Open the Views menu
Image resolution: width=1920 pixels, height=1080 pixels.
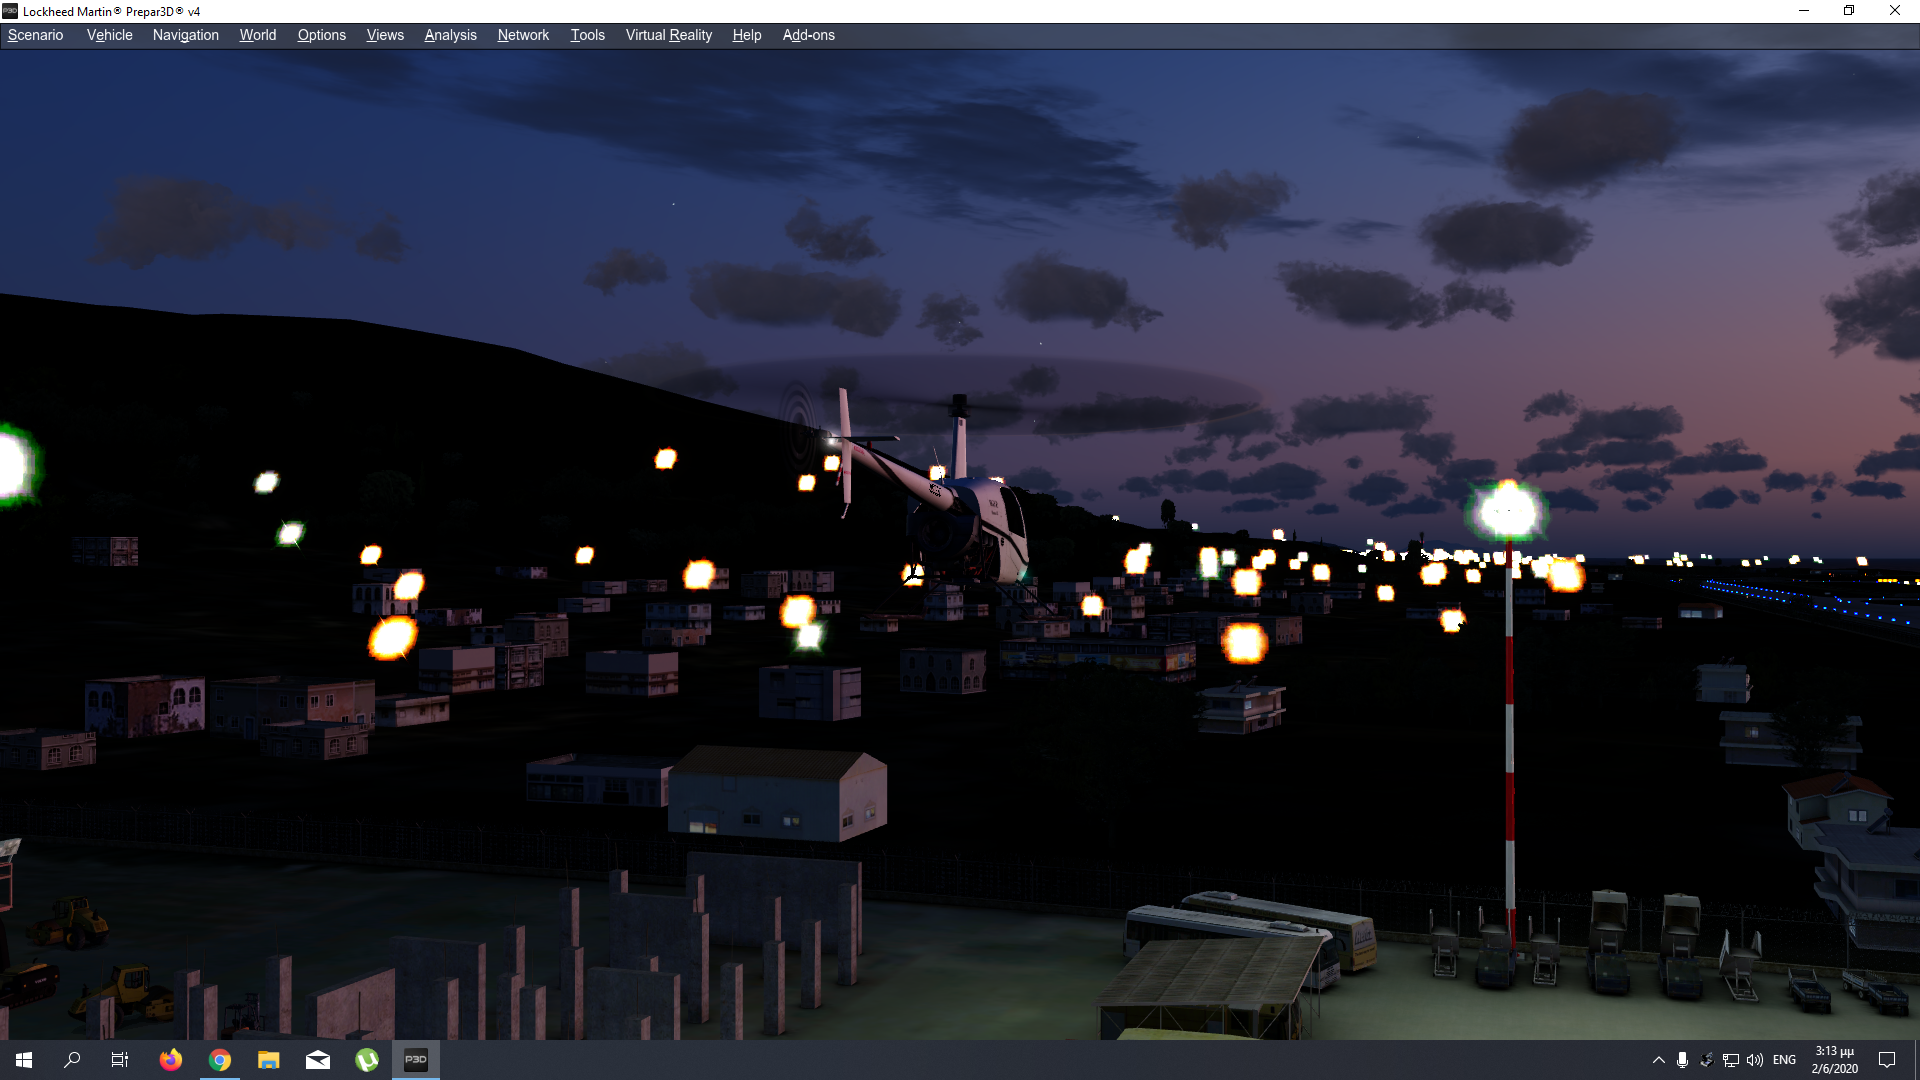(385, 35)
